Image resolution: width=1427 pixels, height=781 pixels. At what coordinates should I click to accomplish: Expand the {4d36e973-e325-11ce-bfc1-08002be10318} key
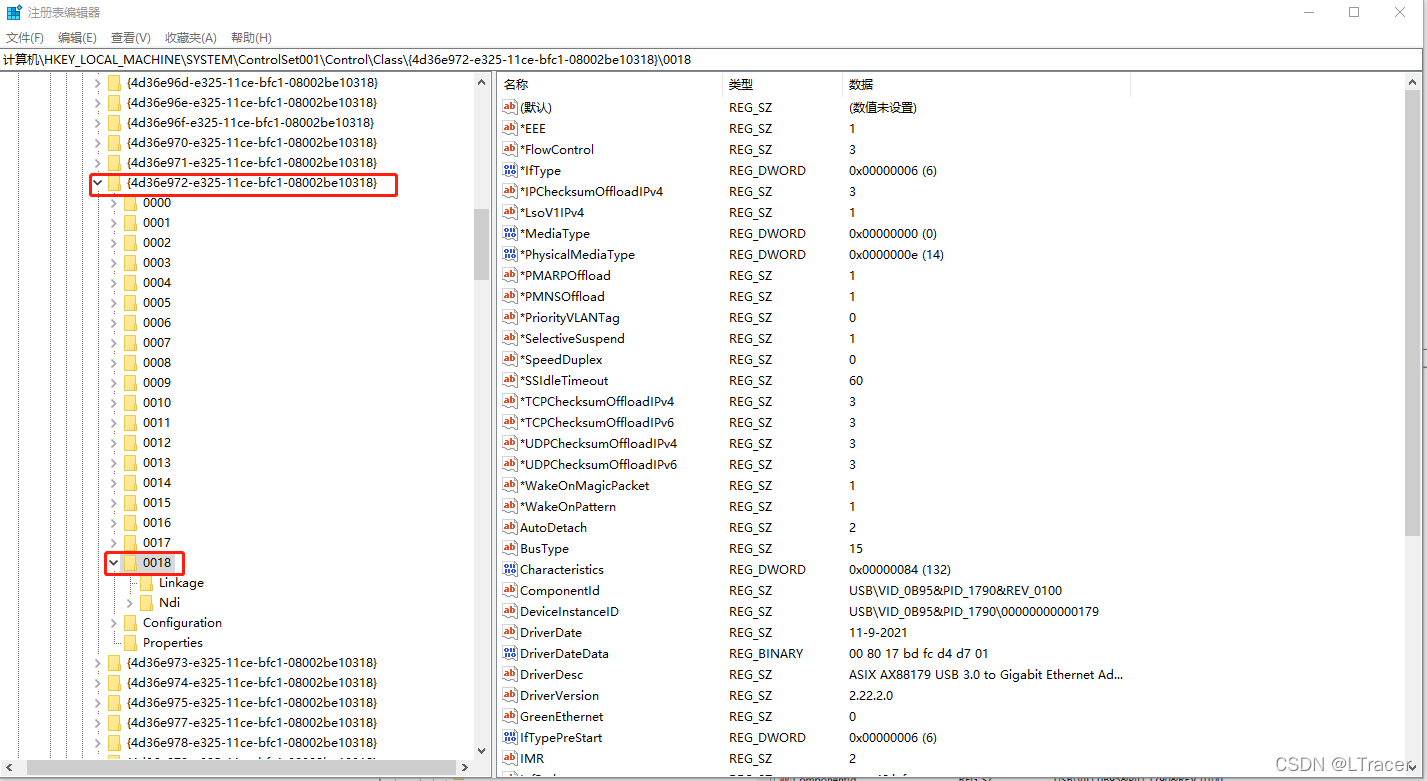(x=97, y=662)
